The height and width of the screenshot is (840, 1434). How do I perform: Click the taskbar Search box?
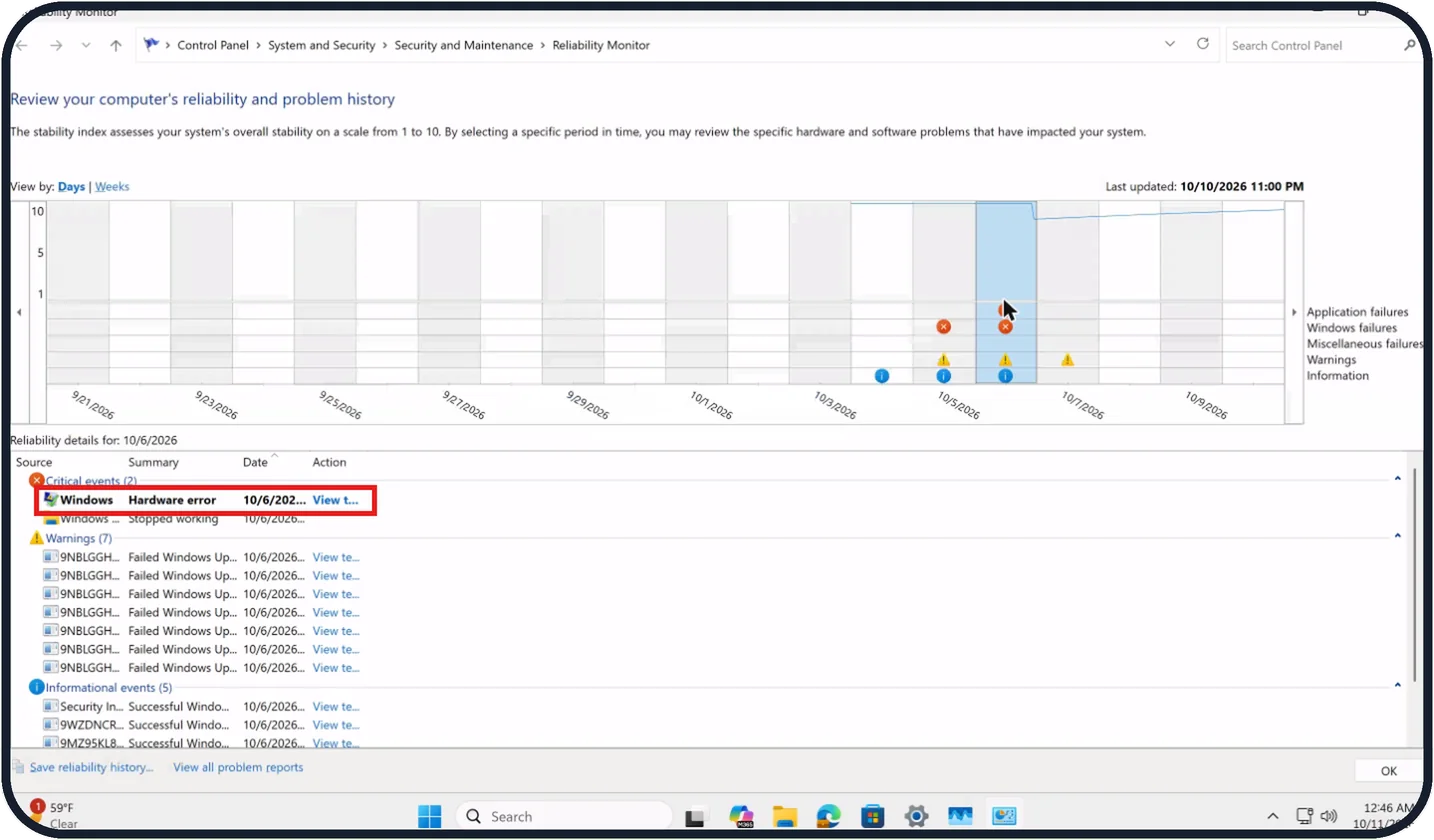pos(564,817)
